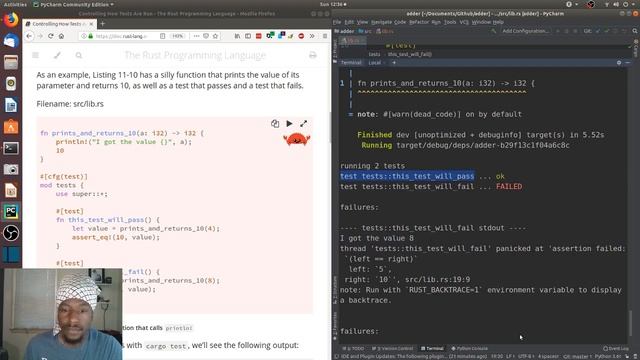
Task: Click 'I got the value 8' output
Action: pyautogui.click(x=377, y=238)
